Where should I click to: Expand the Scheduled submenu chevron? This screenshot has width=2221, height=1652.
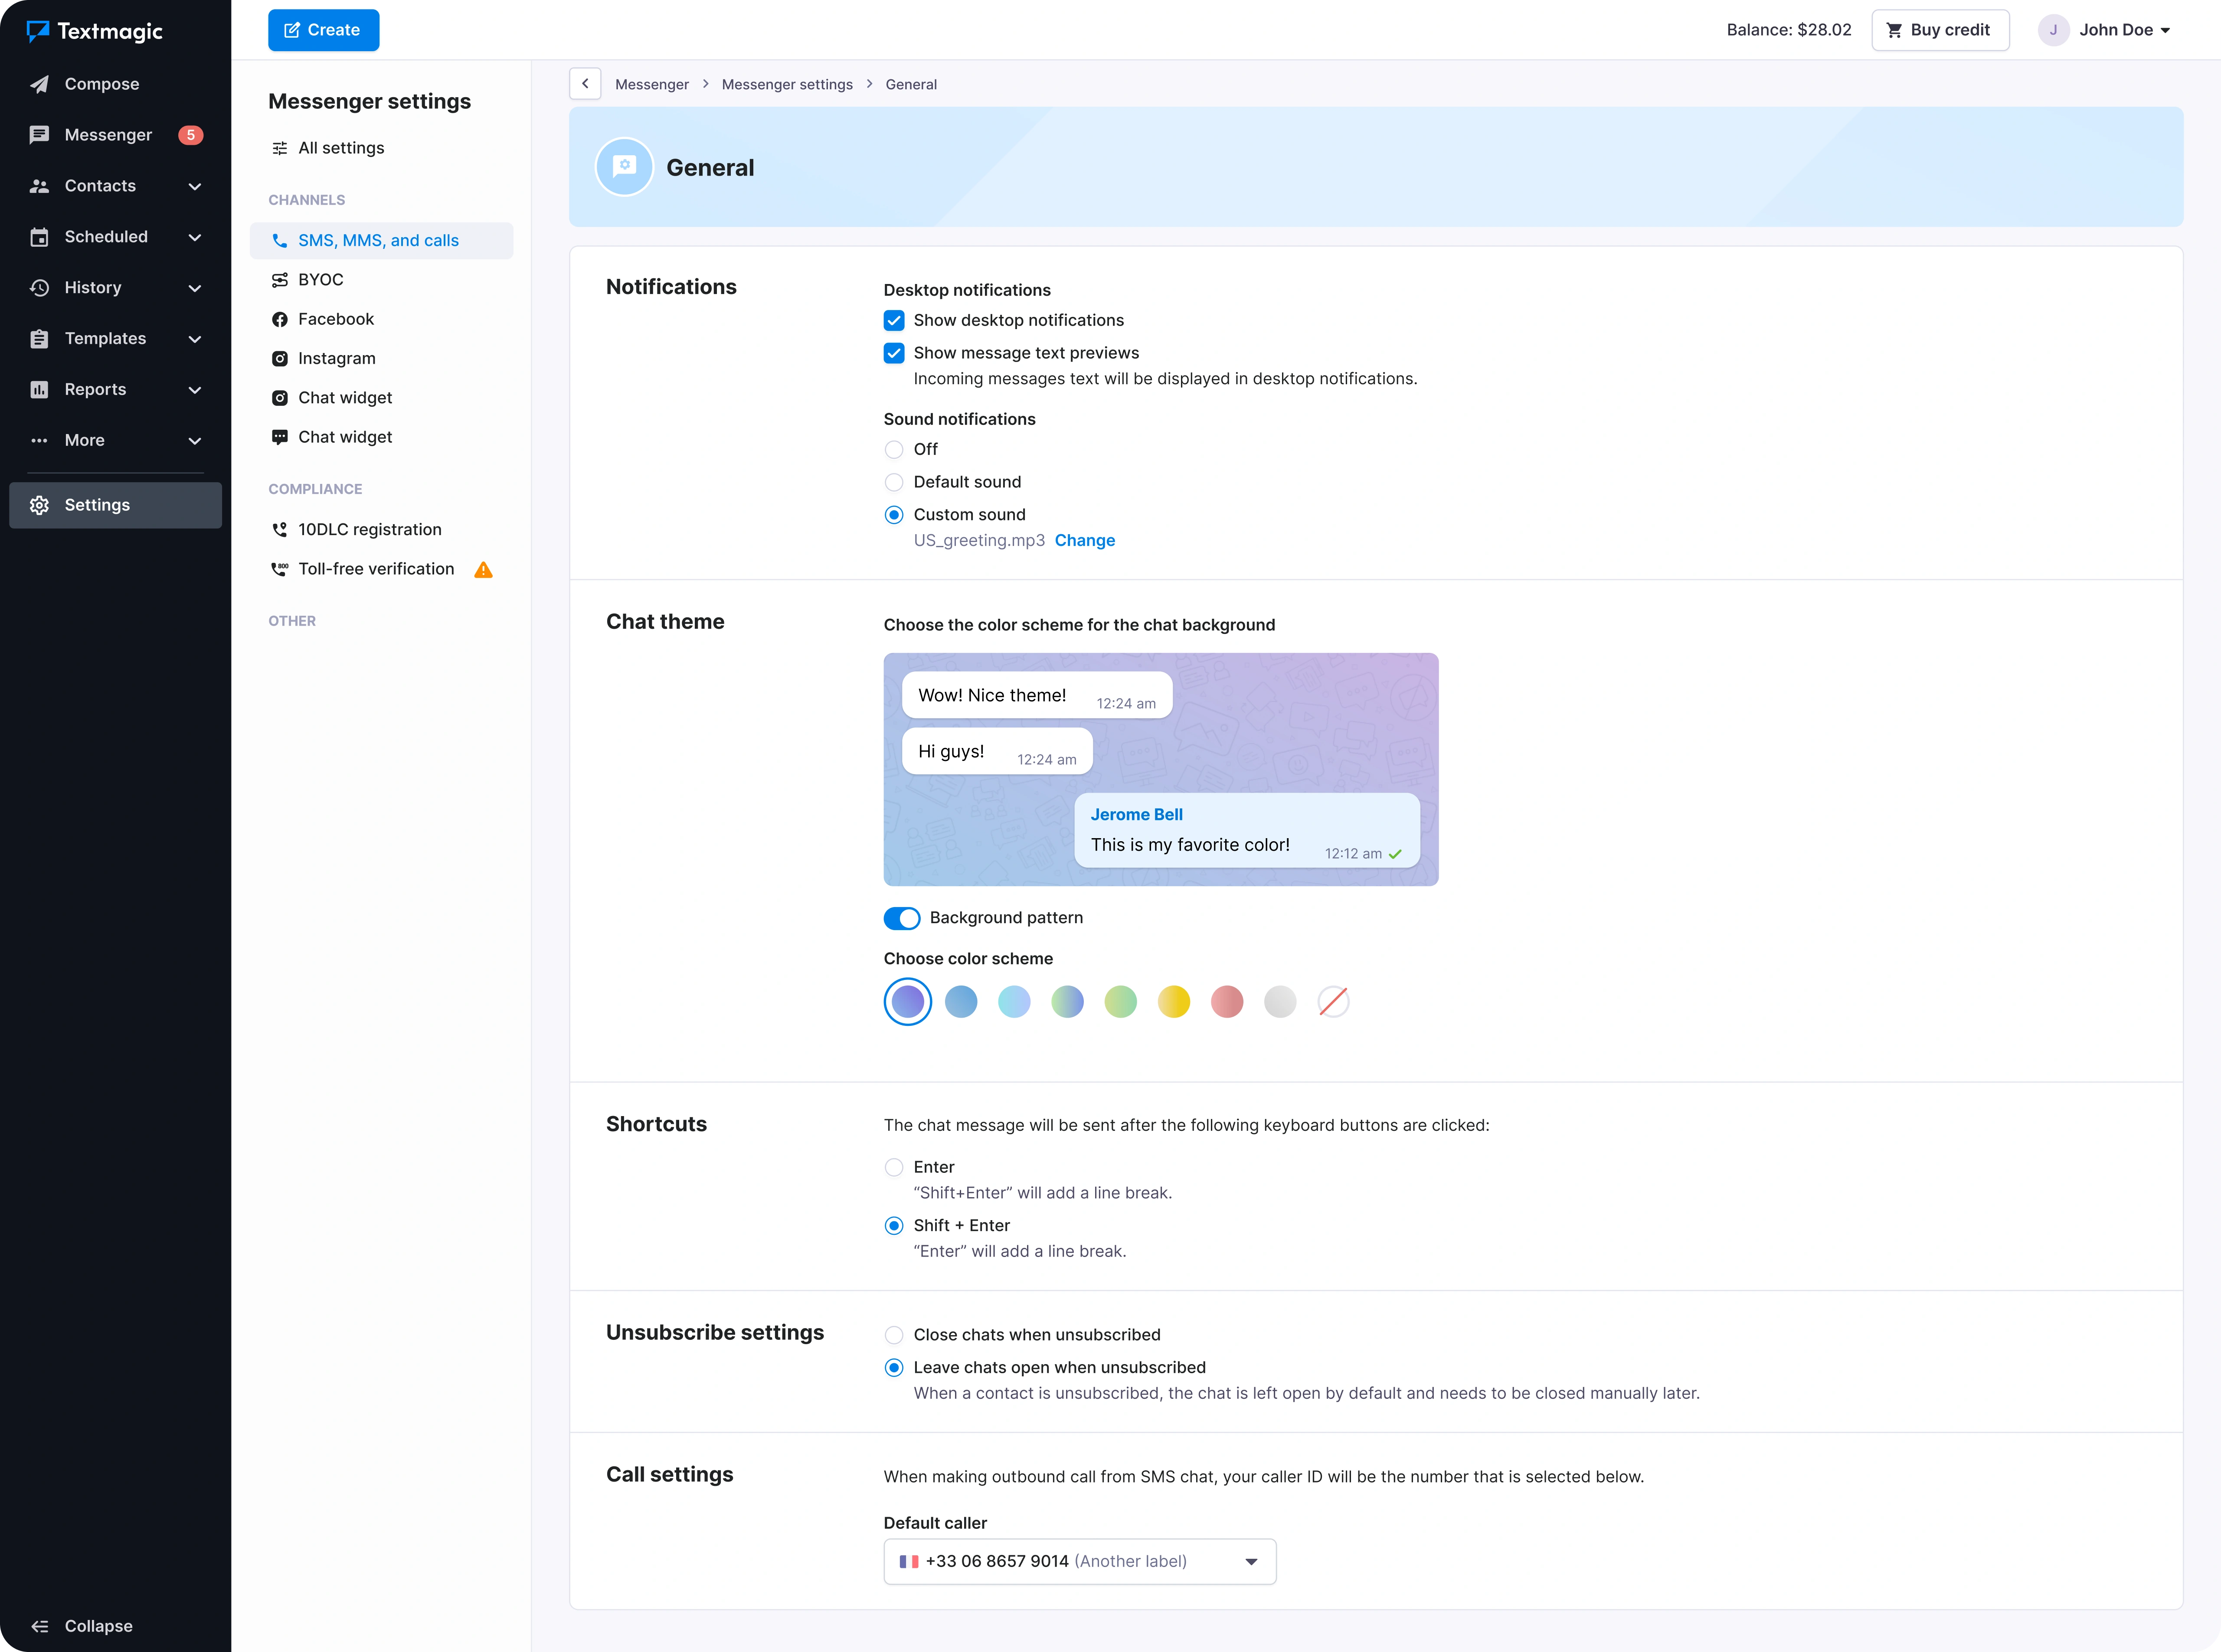pyautogui.click(x=195, y=238)
